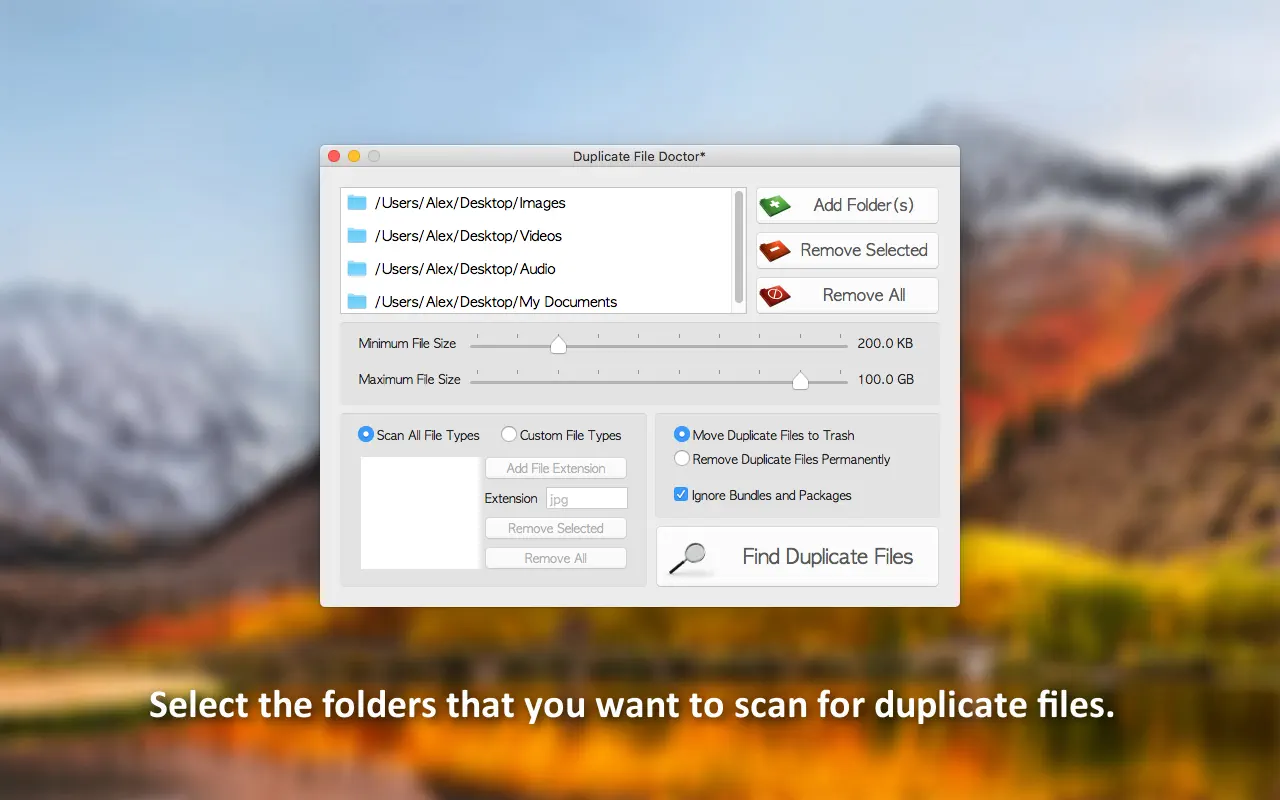The image size is (1280, 800).
Task: Click the Audio folder icon
Action: (357, 269)
